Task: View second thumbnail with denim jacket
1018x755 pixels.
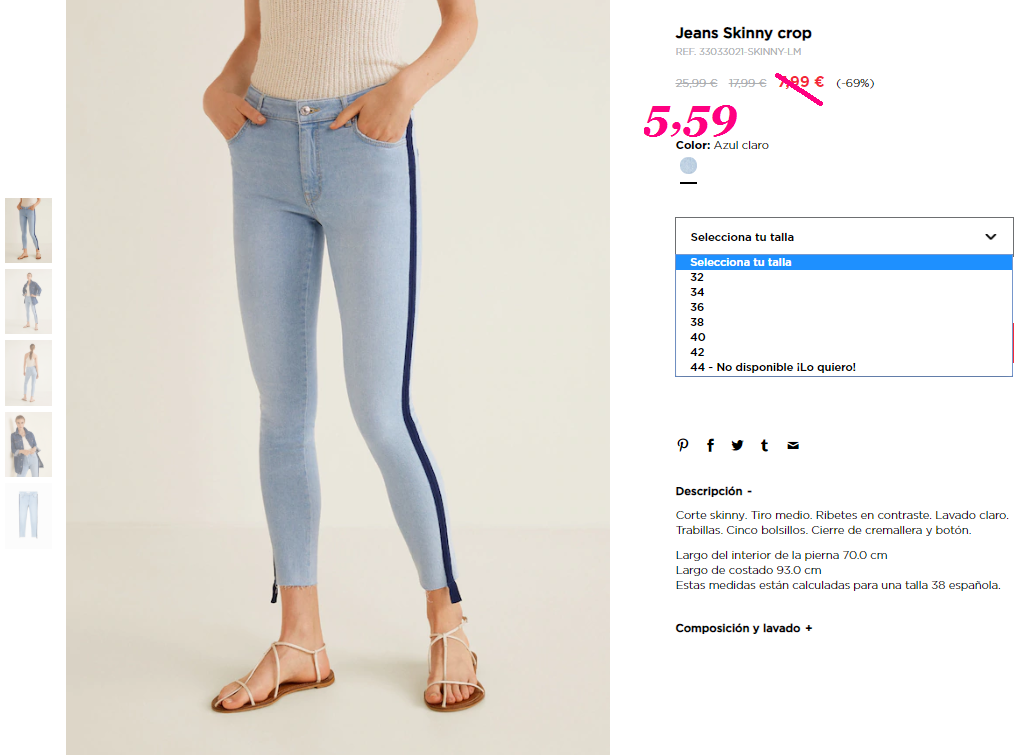Action: coord(29,302)
